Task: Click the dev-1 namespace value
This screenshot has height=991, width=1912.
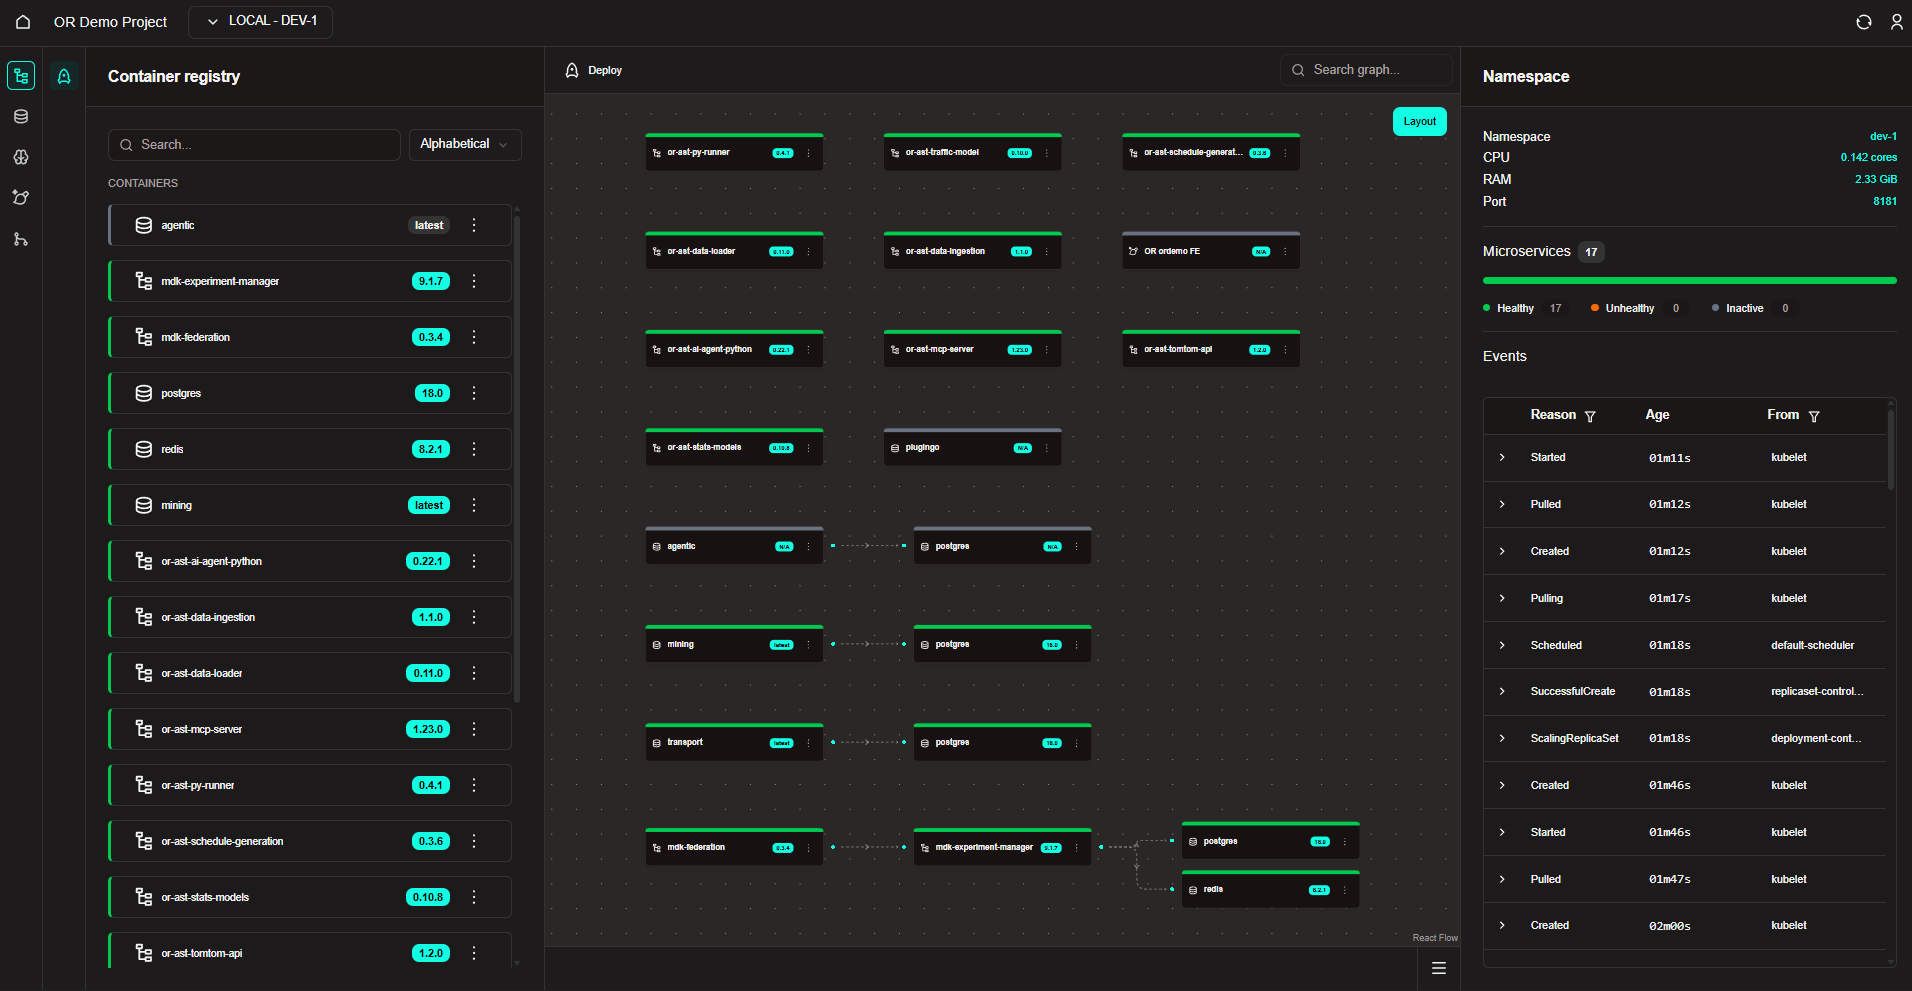Action: tap(1883, 136)
